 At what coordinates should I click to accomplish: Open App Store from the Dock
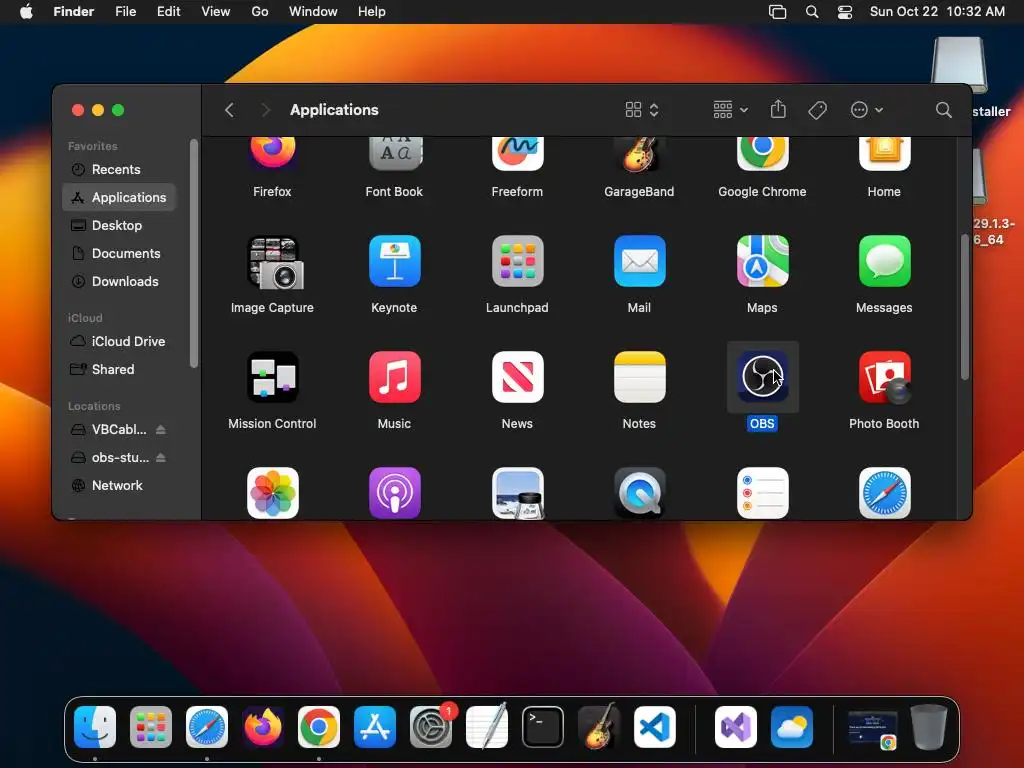(x=375, y=727)
